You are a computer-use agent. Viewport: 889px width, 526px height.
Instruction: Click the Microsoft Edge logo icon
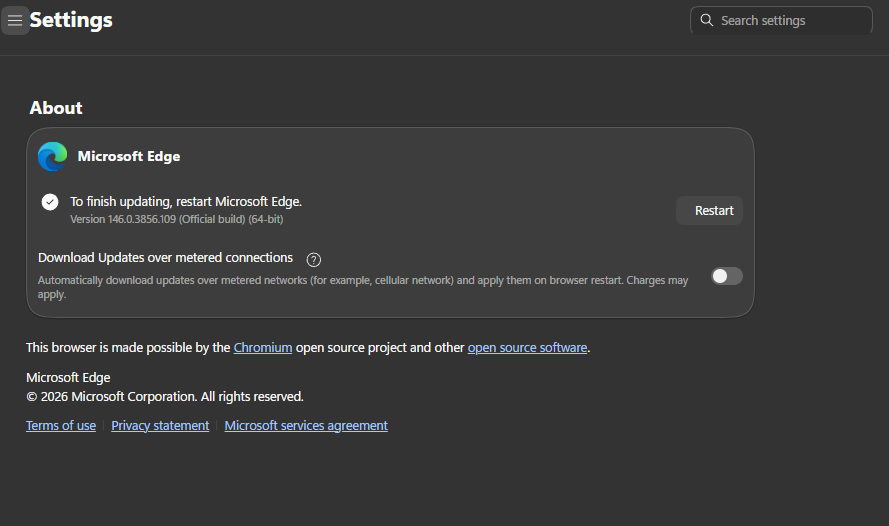tap(52, 156)
